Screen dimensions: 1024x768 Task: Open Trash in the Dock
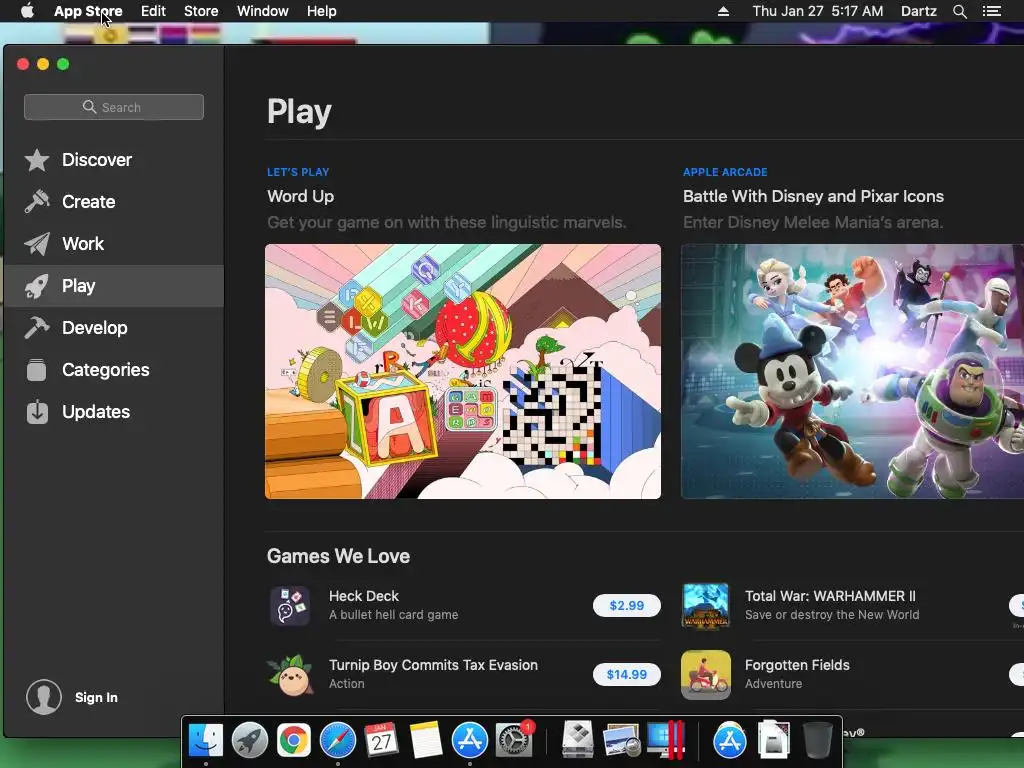click(x=817, y=741)
